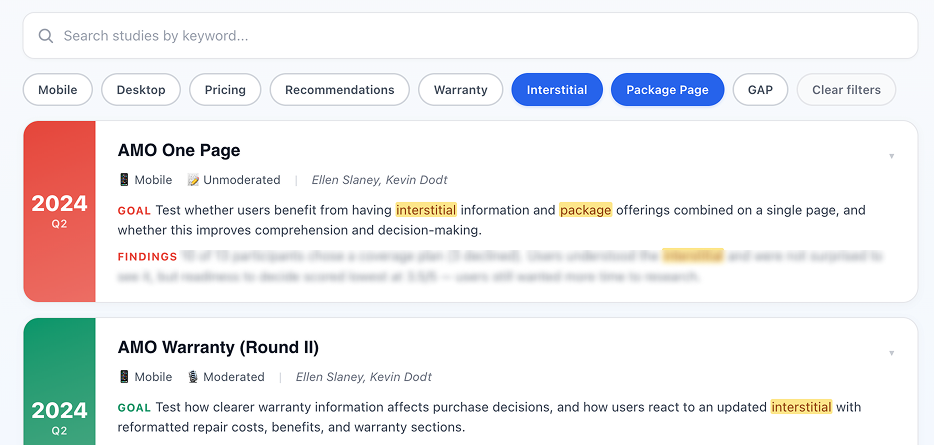Screen dimensions: 934x445
Task: Click the Unmoderated notepad icon
Action: tap(194, 180)
